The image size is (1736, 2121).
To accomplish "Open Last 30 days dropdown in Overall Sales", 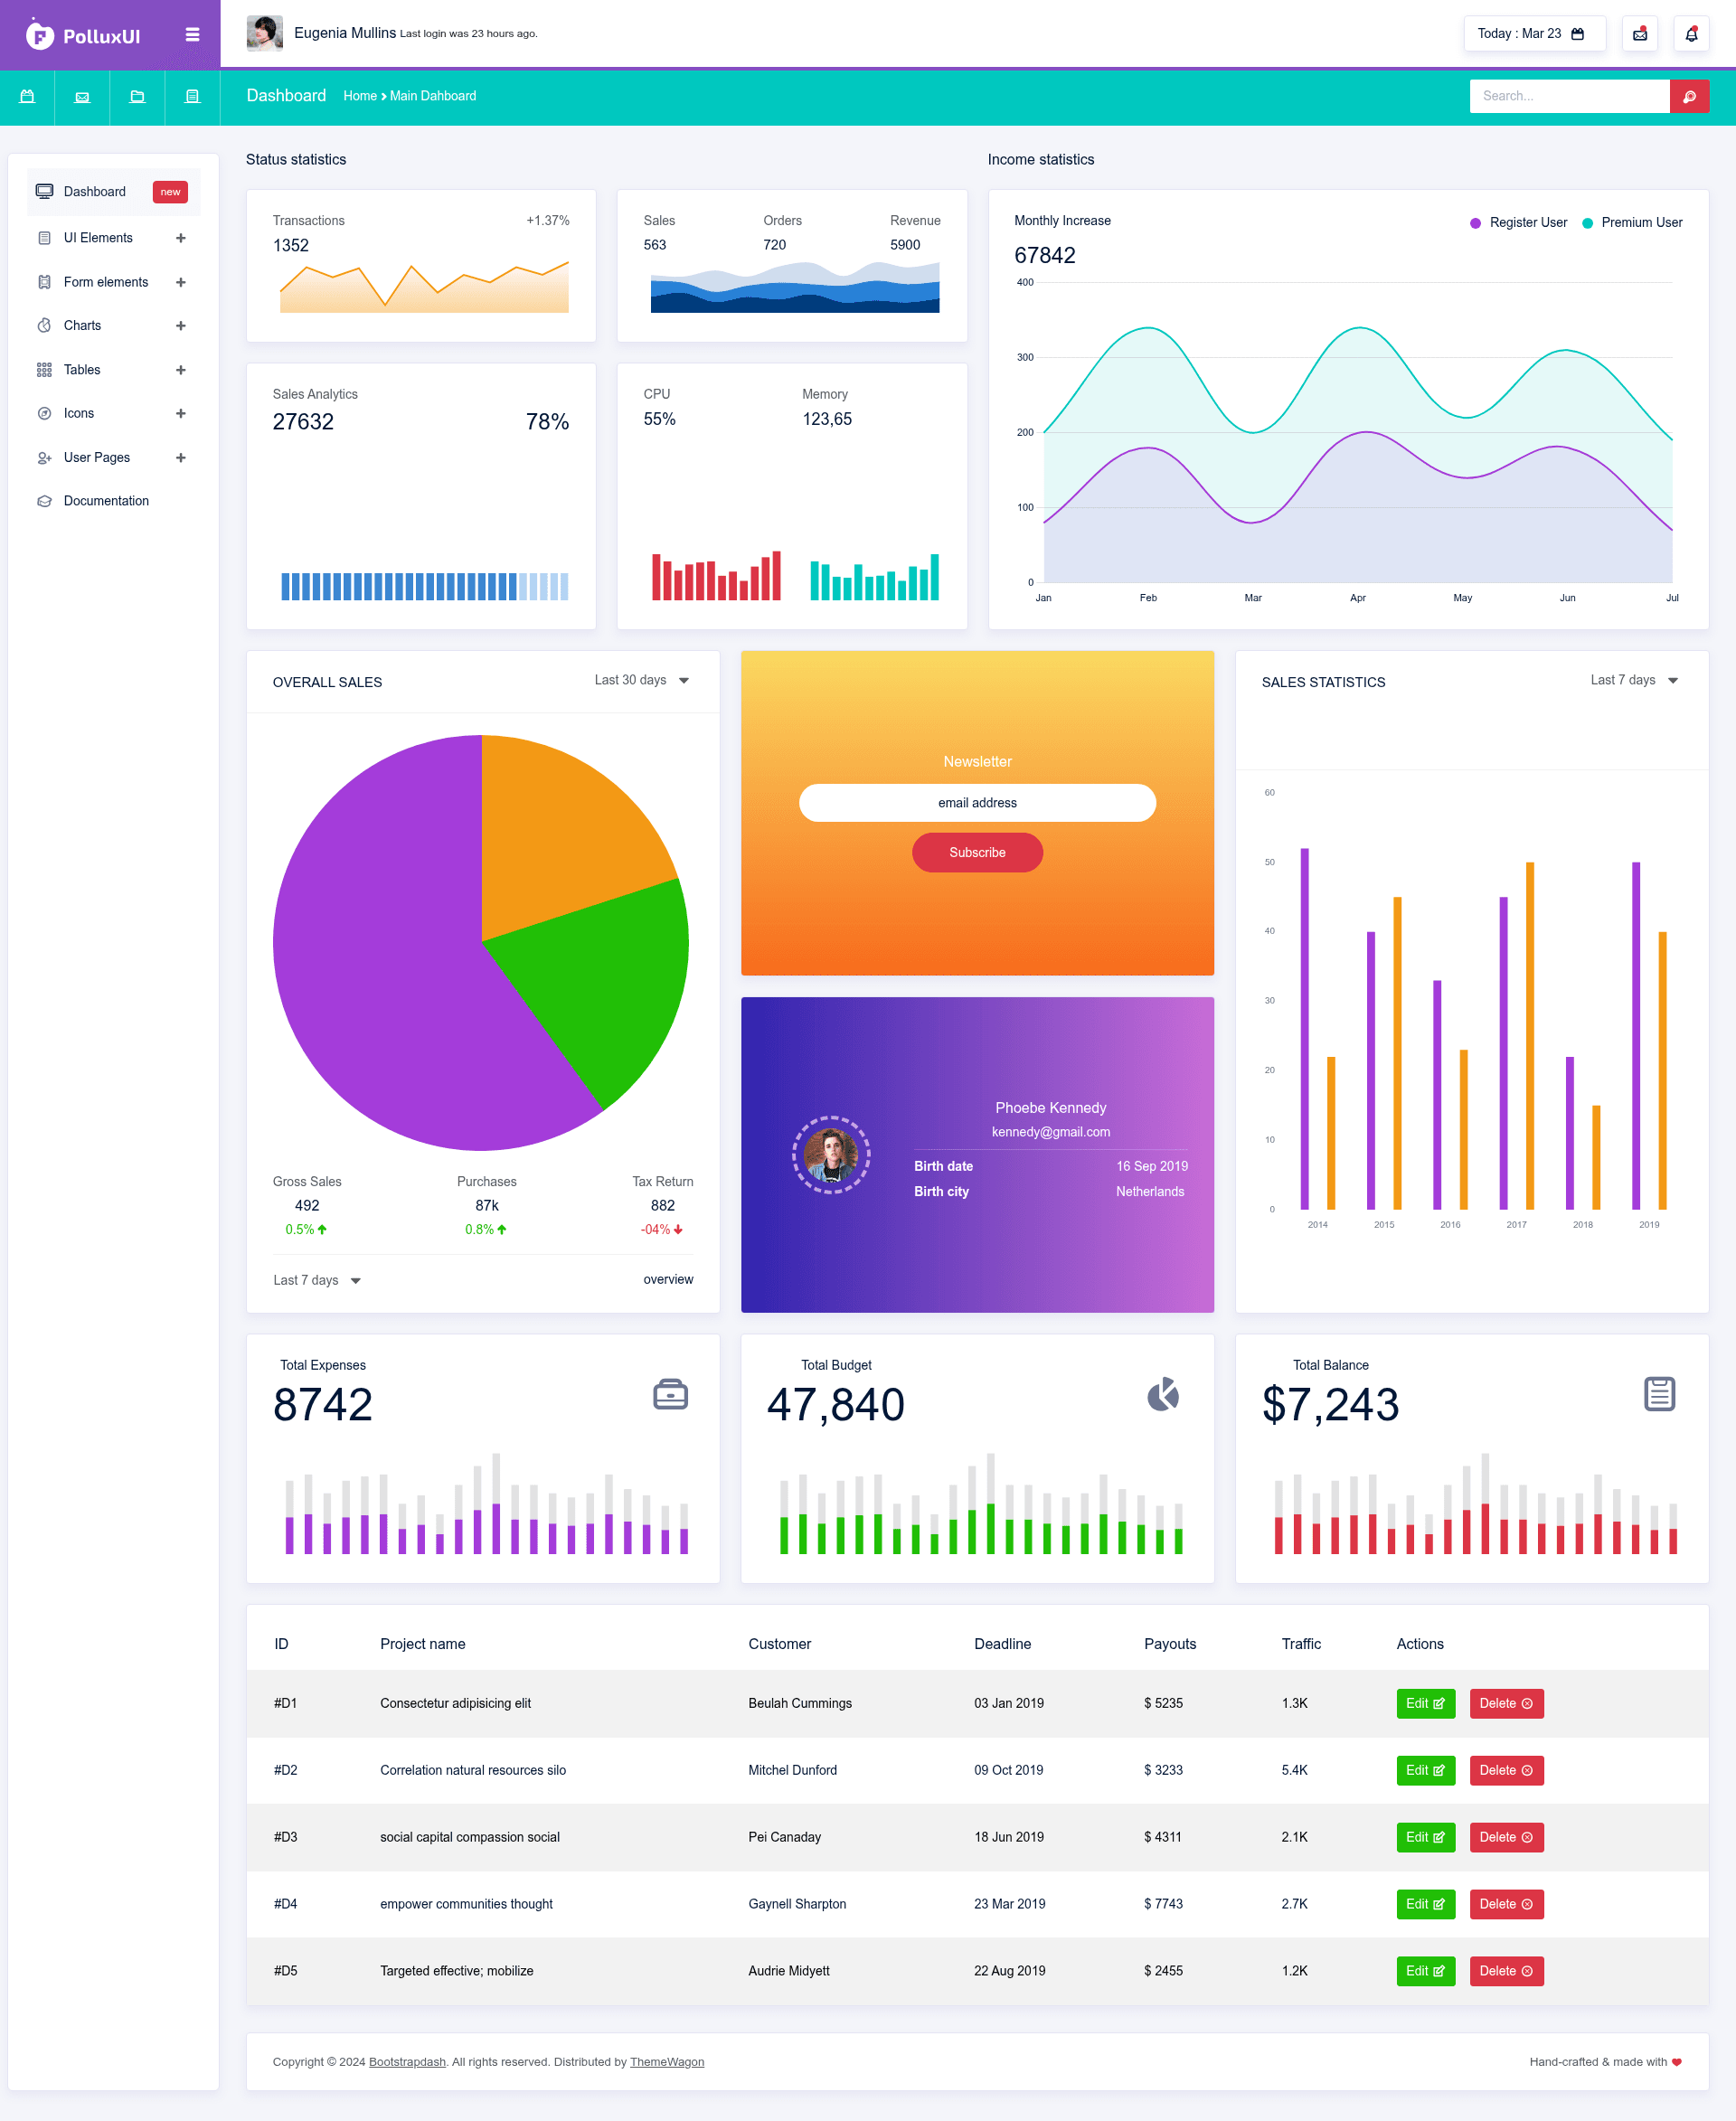I will pyautogui.click(x=642, y=680).
